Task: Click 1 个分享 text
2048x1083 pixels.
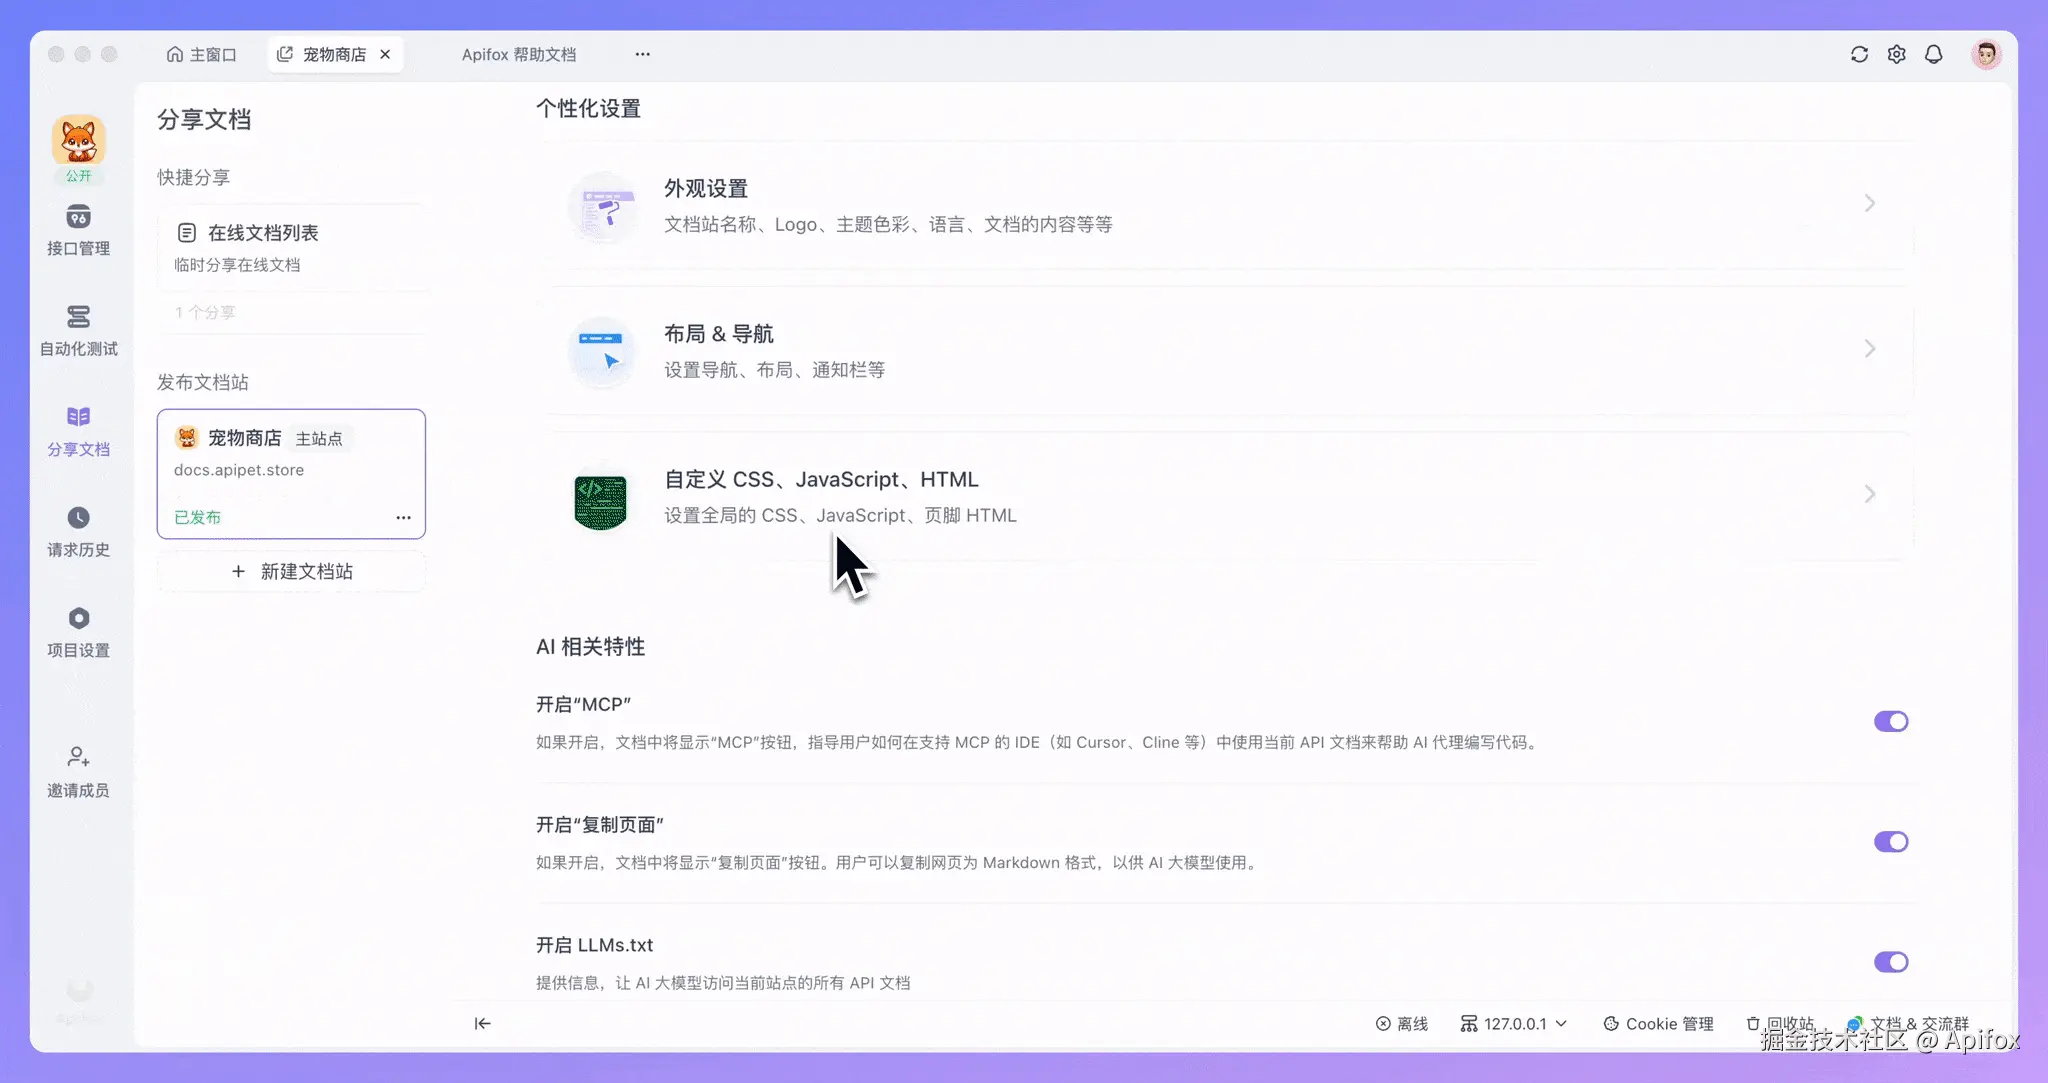Action: coord(205,312)
